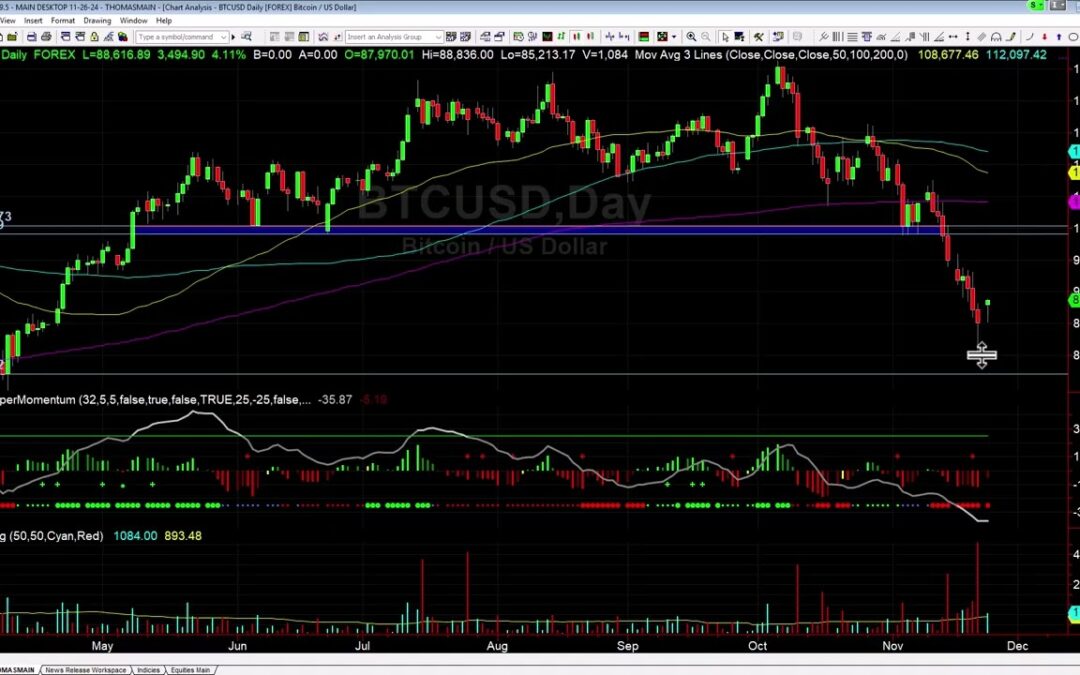Open the symbol/command dropdown arrow

[x=223, y=36]
